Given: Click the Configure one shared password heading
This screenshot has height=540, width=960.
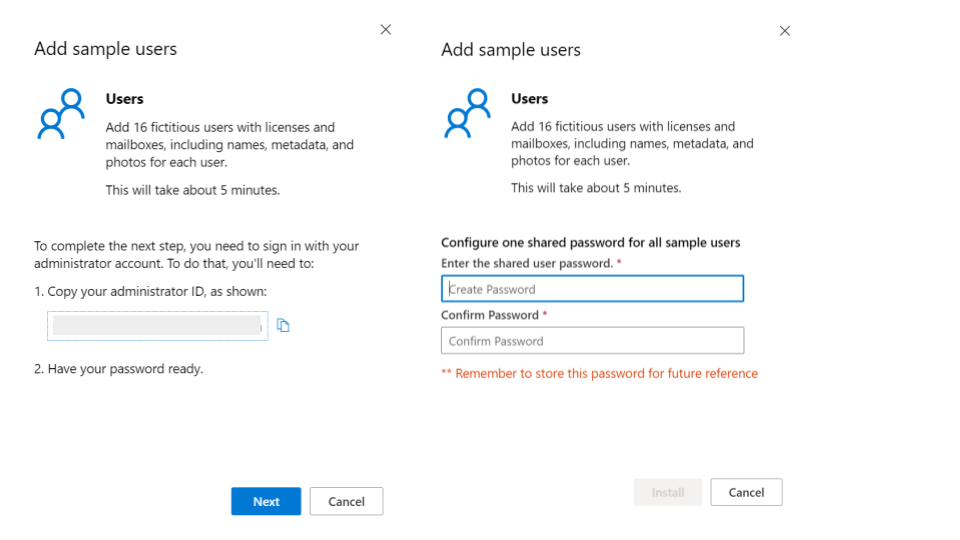Looking at the screenshot, I should click(x=590, y=243).
